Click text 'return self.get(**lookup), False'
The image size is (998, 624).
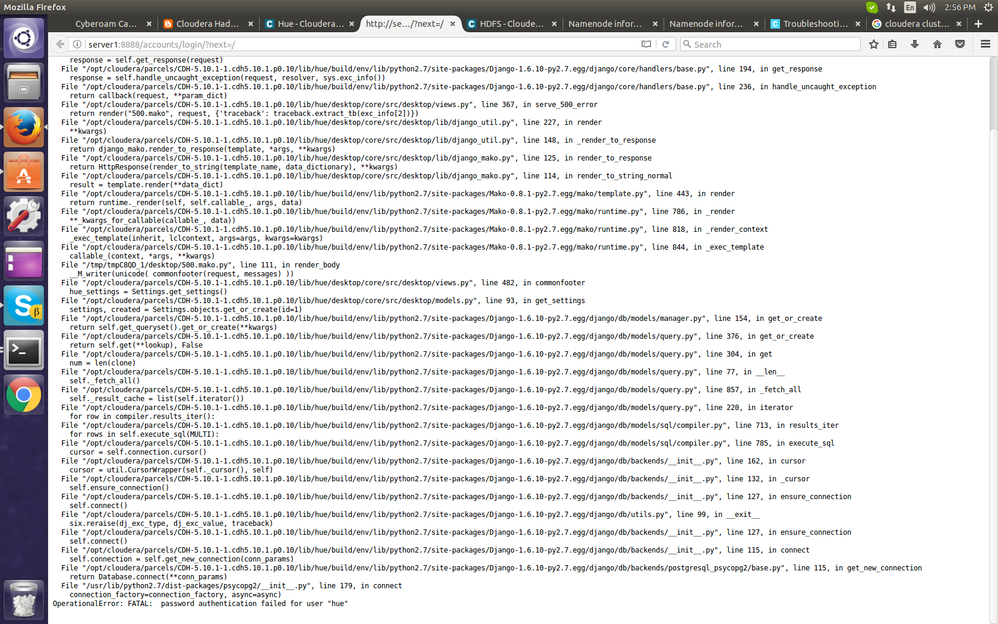coord(136,344)
